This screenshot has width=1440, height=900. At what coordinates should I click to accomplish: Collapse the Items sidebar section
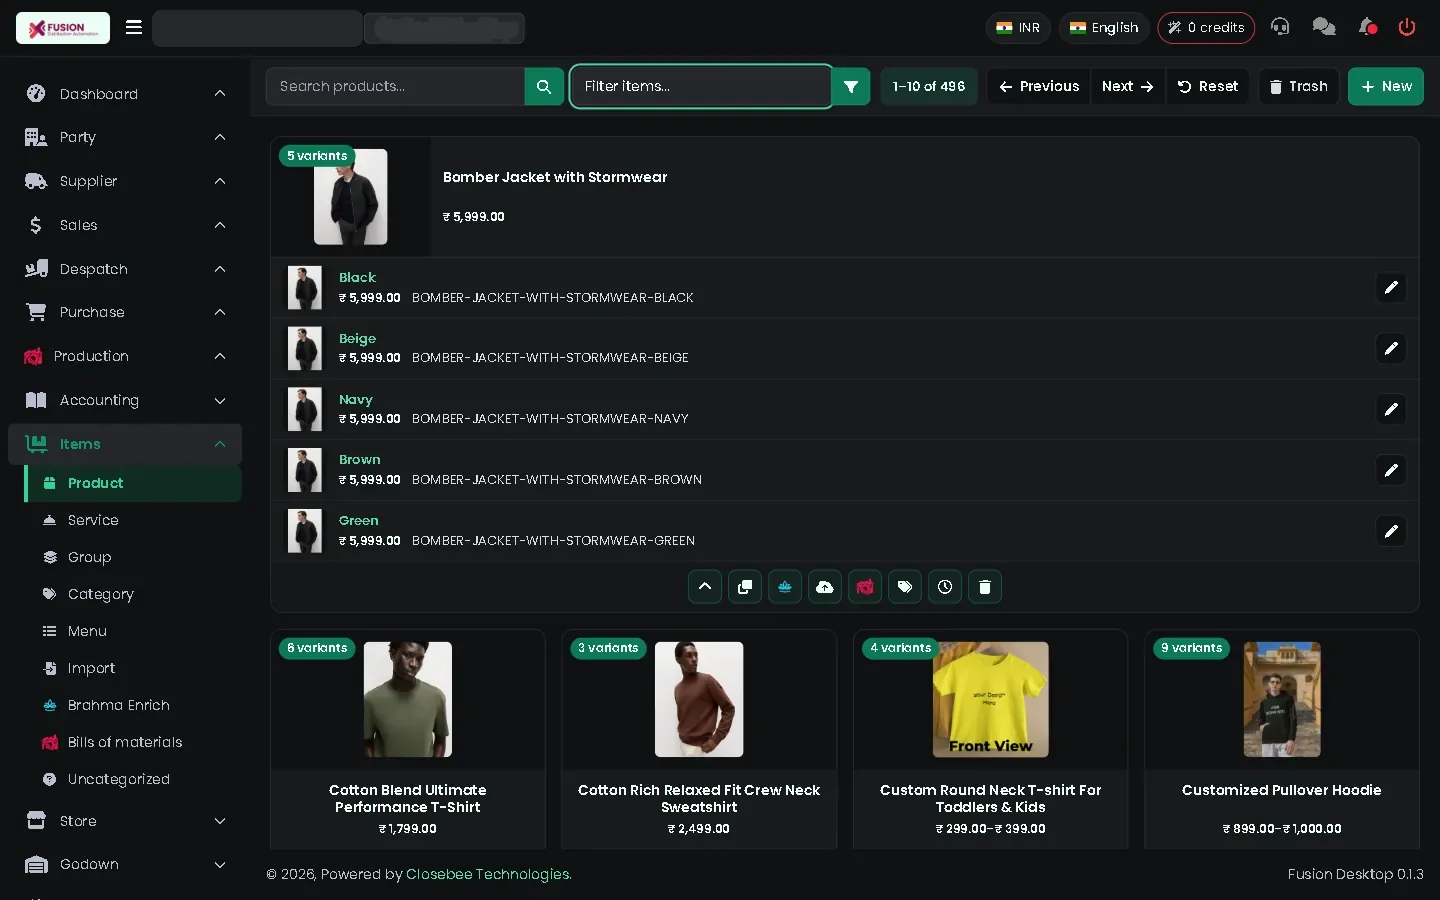125,444
